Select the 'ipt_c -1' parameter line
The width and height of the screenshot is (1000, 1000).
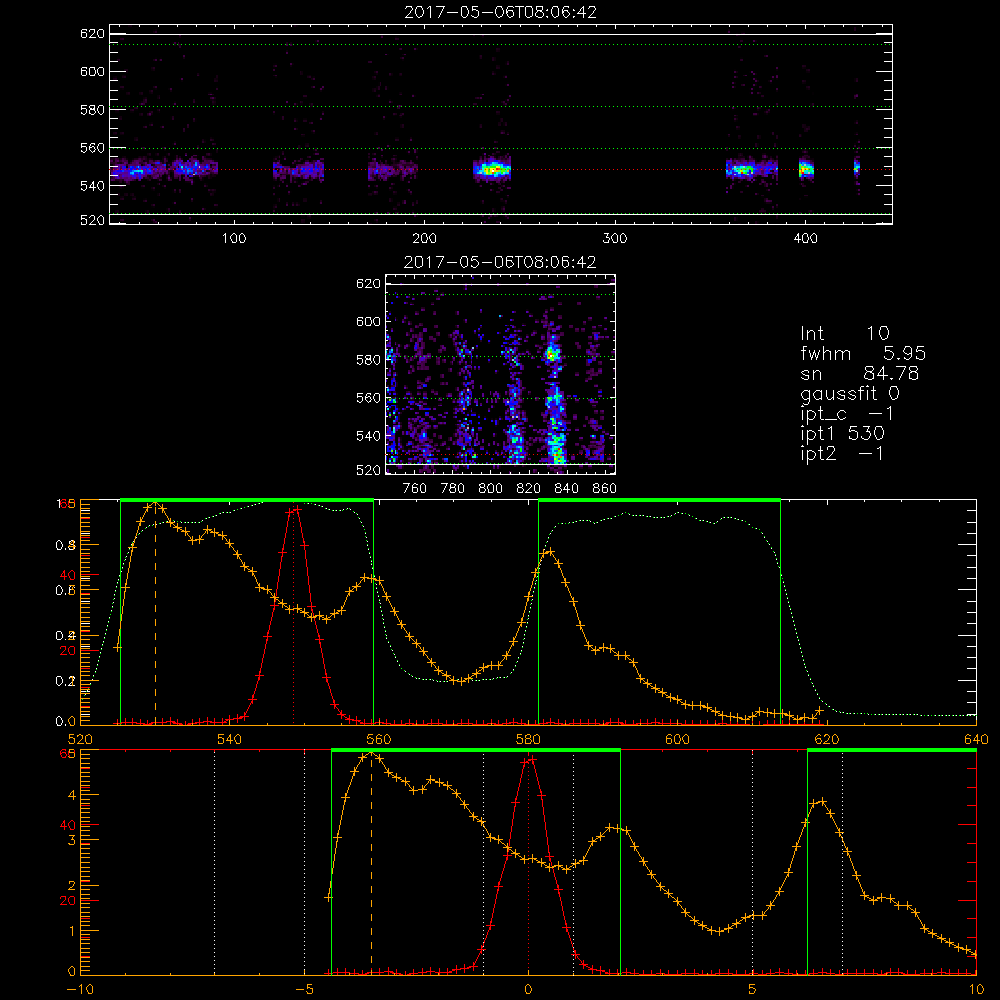click(x=847, y=414)
